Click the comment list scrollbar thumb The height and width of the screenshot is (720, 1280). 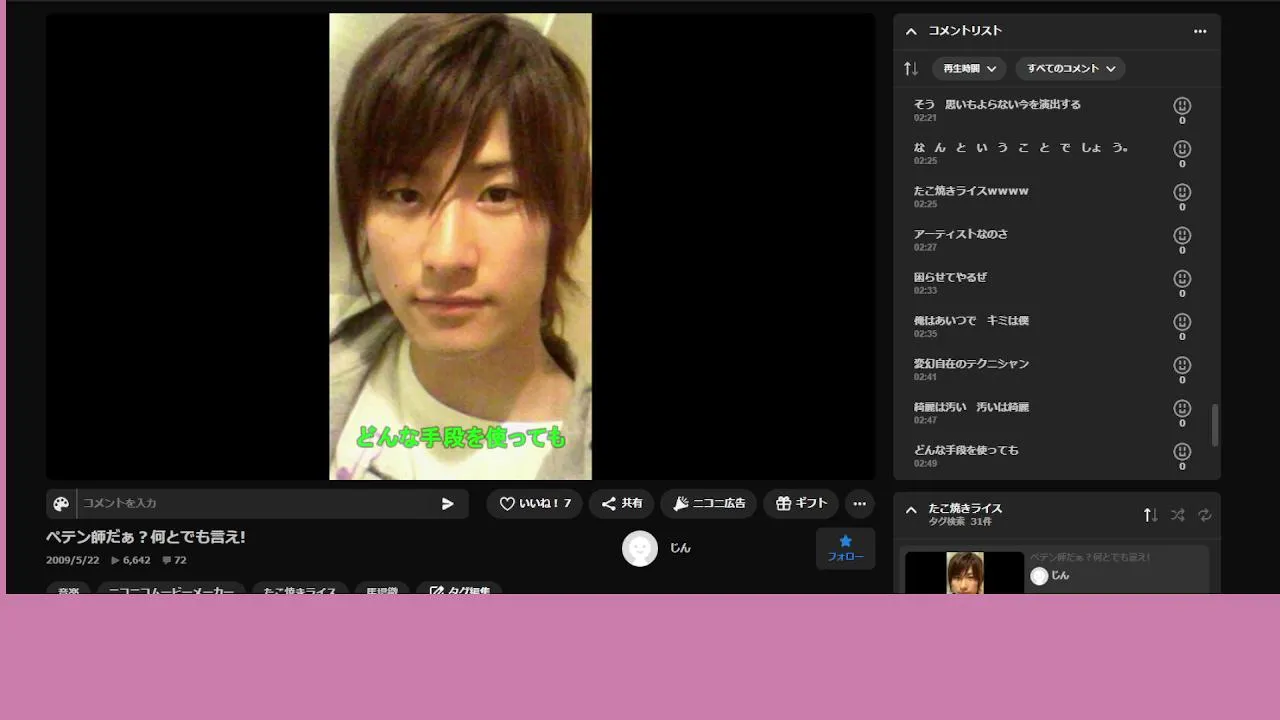[1215, 425]
